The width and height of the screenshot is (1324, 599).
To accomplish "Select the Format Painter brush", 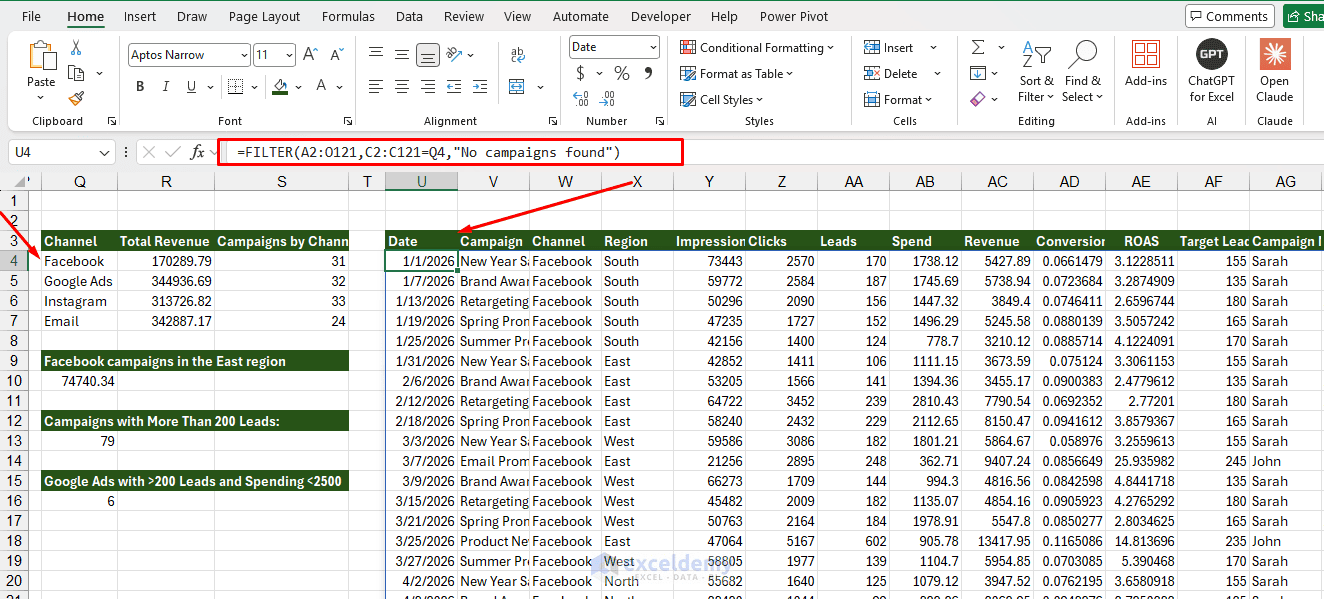I will coord(76,98).
